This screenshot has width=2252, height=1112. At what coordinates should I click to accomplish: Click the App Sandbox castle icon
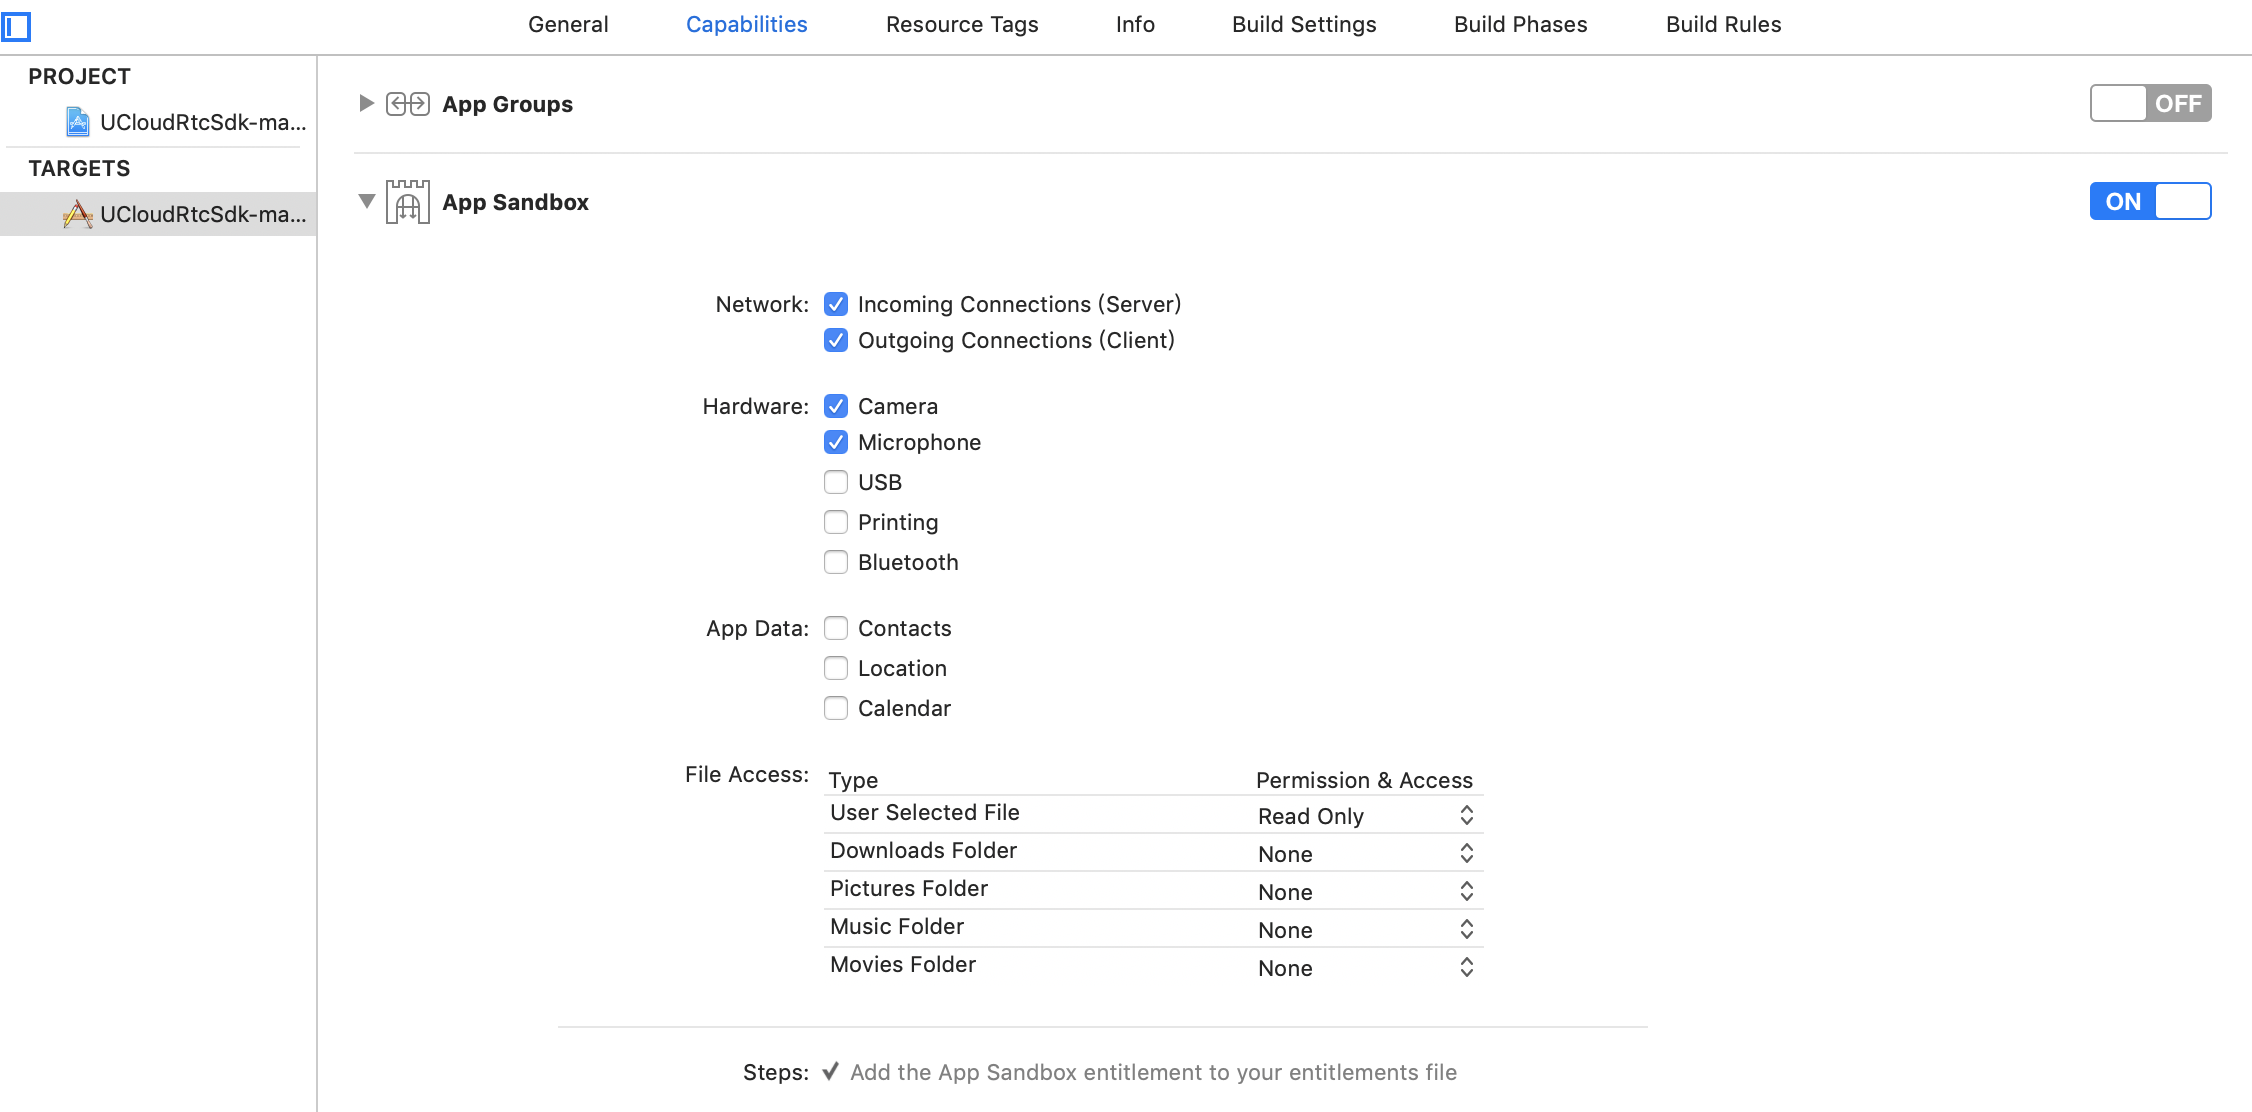(x=407, y=202)
